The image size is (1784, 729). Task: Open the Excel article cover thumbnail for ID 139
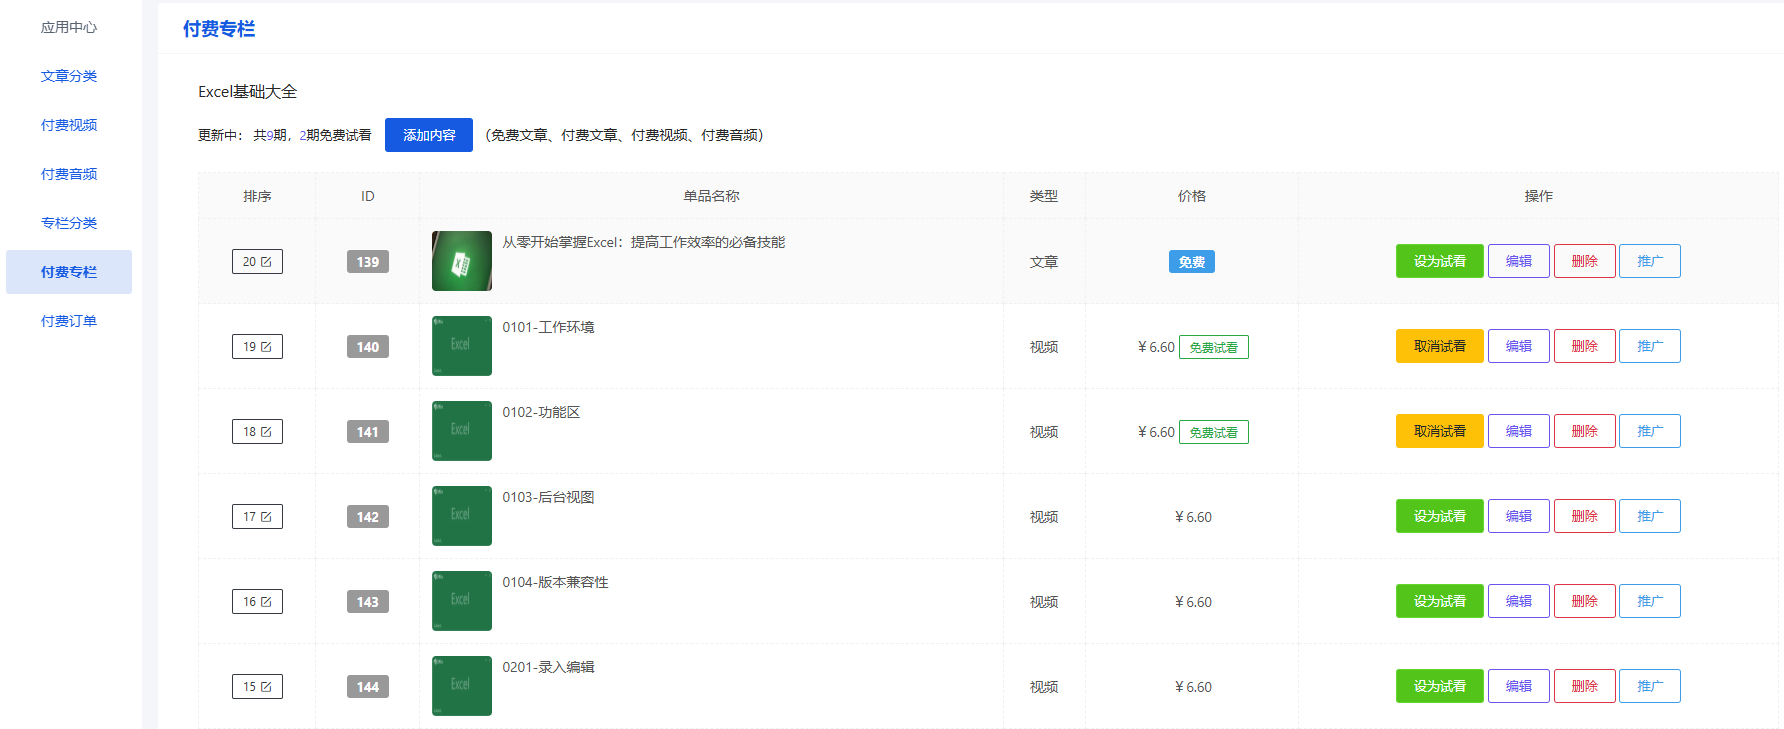pyautogui.click(x=461, y=261)
